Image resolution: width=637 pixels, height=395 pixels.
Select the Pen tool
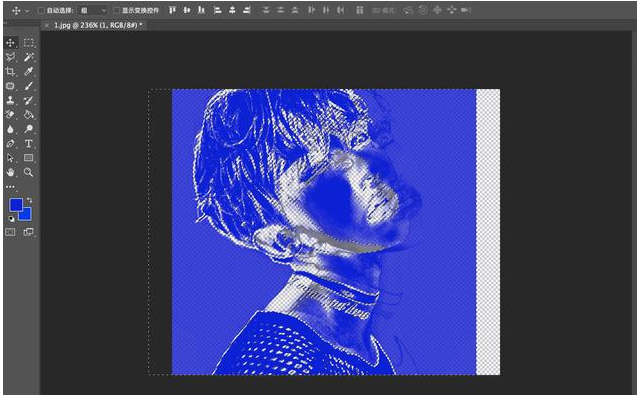point(10,143)
